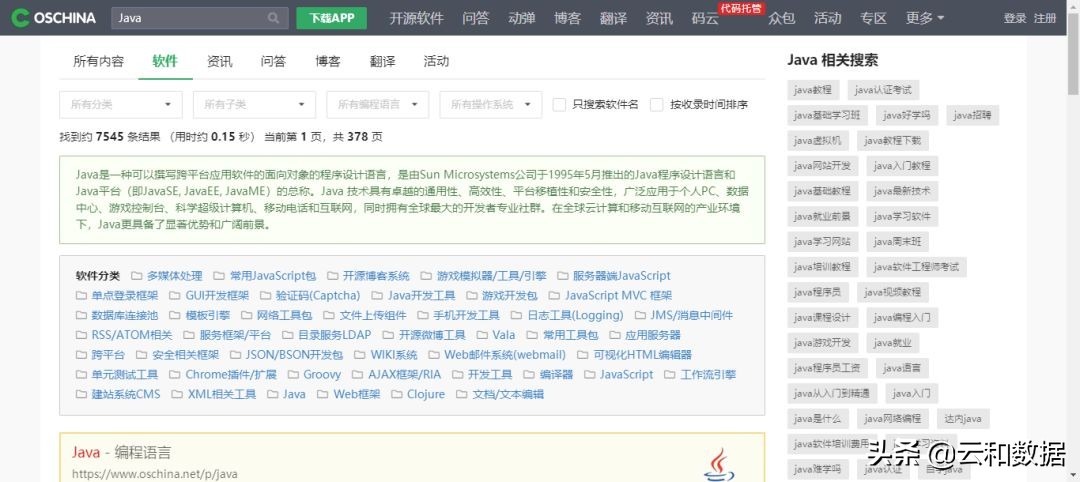Click the folder icon beside 游戏开发包
This screenshot has width=1080, height=482.
click(471, 295)
